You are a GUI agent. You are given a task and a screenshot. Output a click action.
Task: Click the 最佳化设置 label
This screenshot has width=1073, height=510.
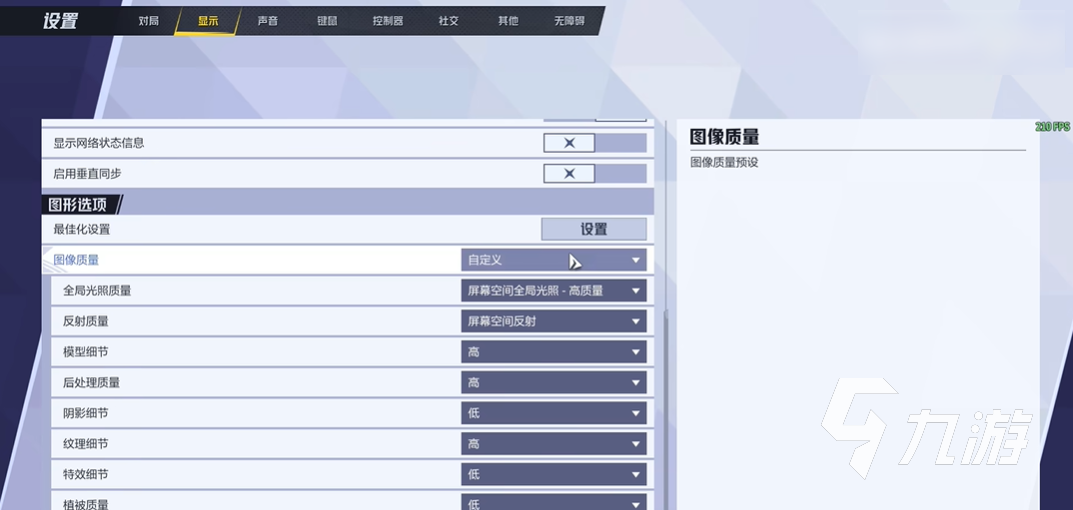[x=81, y=229]
